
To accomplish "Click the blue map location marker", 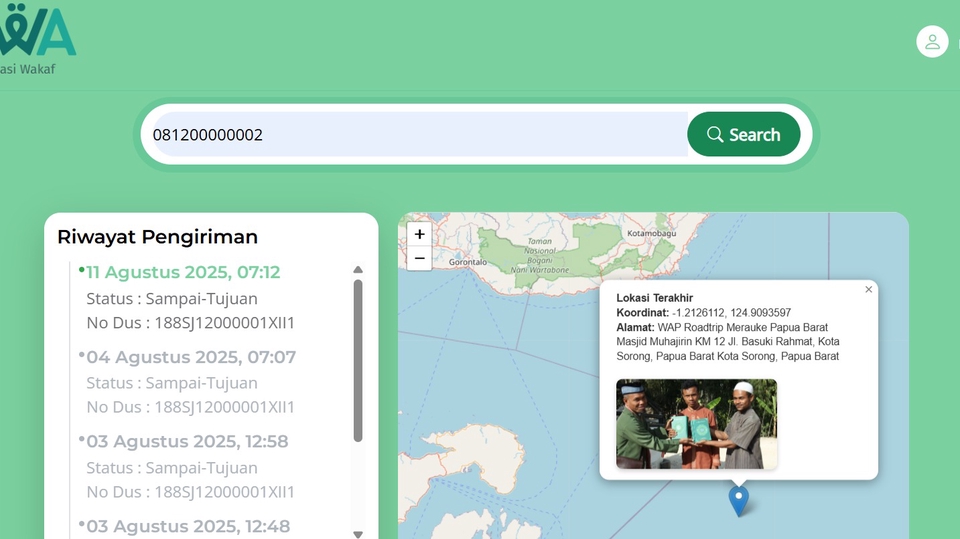I will click(738, 499).
